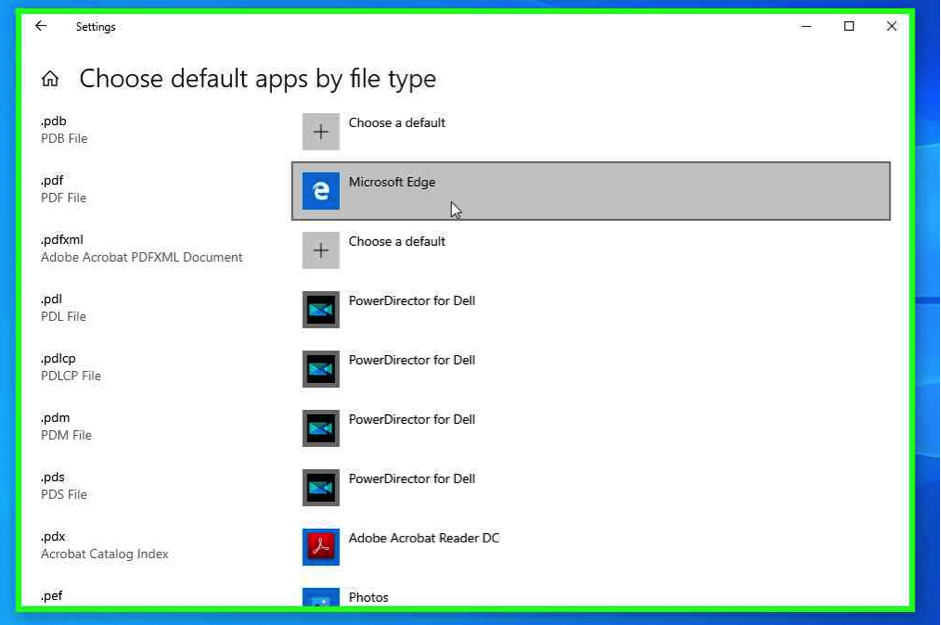Choose a default label for .pdfxml
Screen dimensions: 941x625
(397, 241)
